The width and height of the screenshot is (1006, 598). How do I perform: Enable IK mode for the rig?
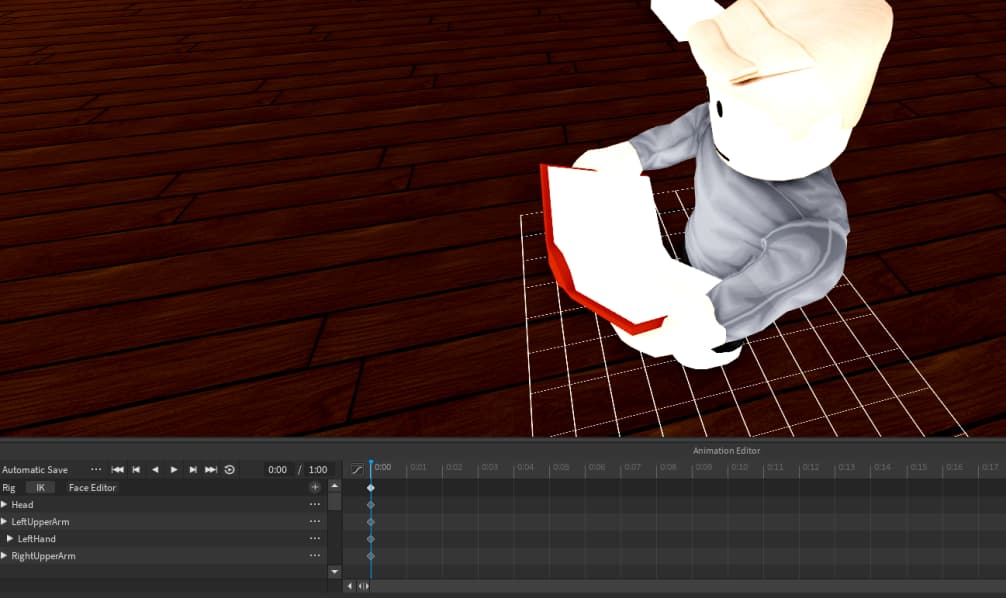[40, 487]
